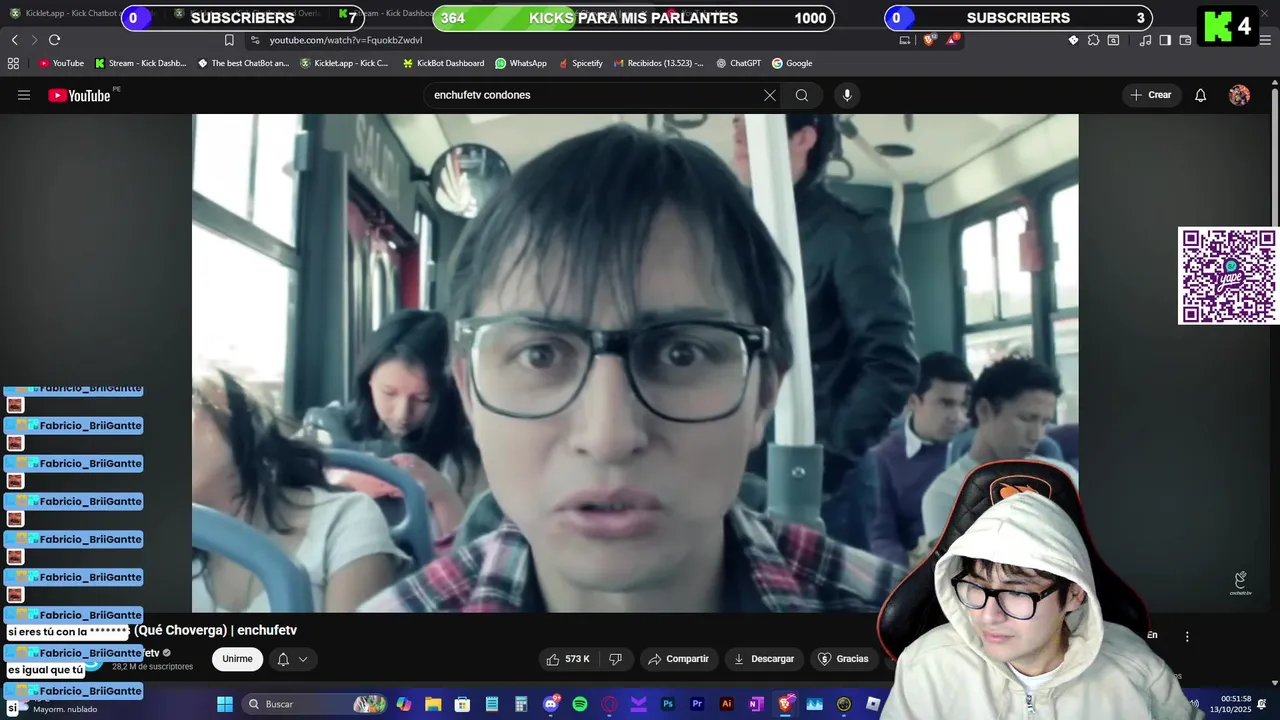The image size is (1280, 720).
Task: Open Recibidos mail bookmark
Action: click(x=658, y=63)
